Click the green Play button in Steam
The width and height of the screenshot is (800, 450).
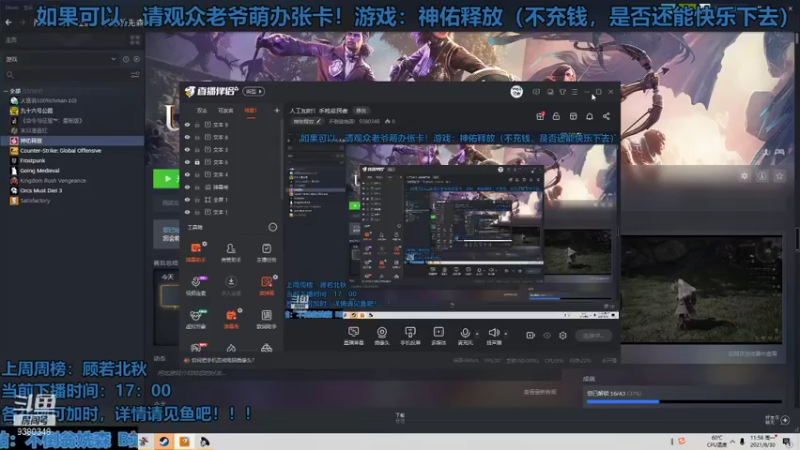coord(166,179)
